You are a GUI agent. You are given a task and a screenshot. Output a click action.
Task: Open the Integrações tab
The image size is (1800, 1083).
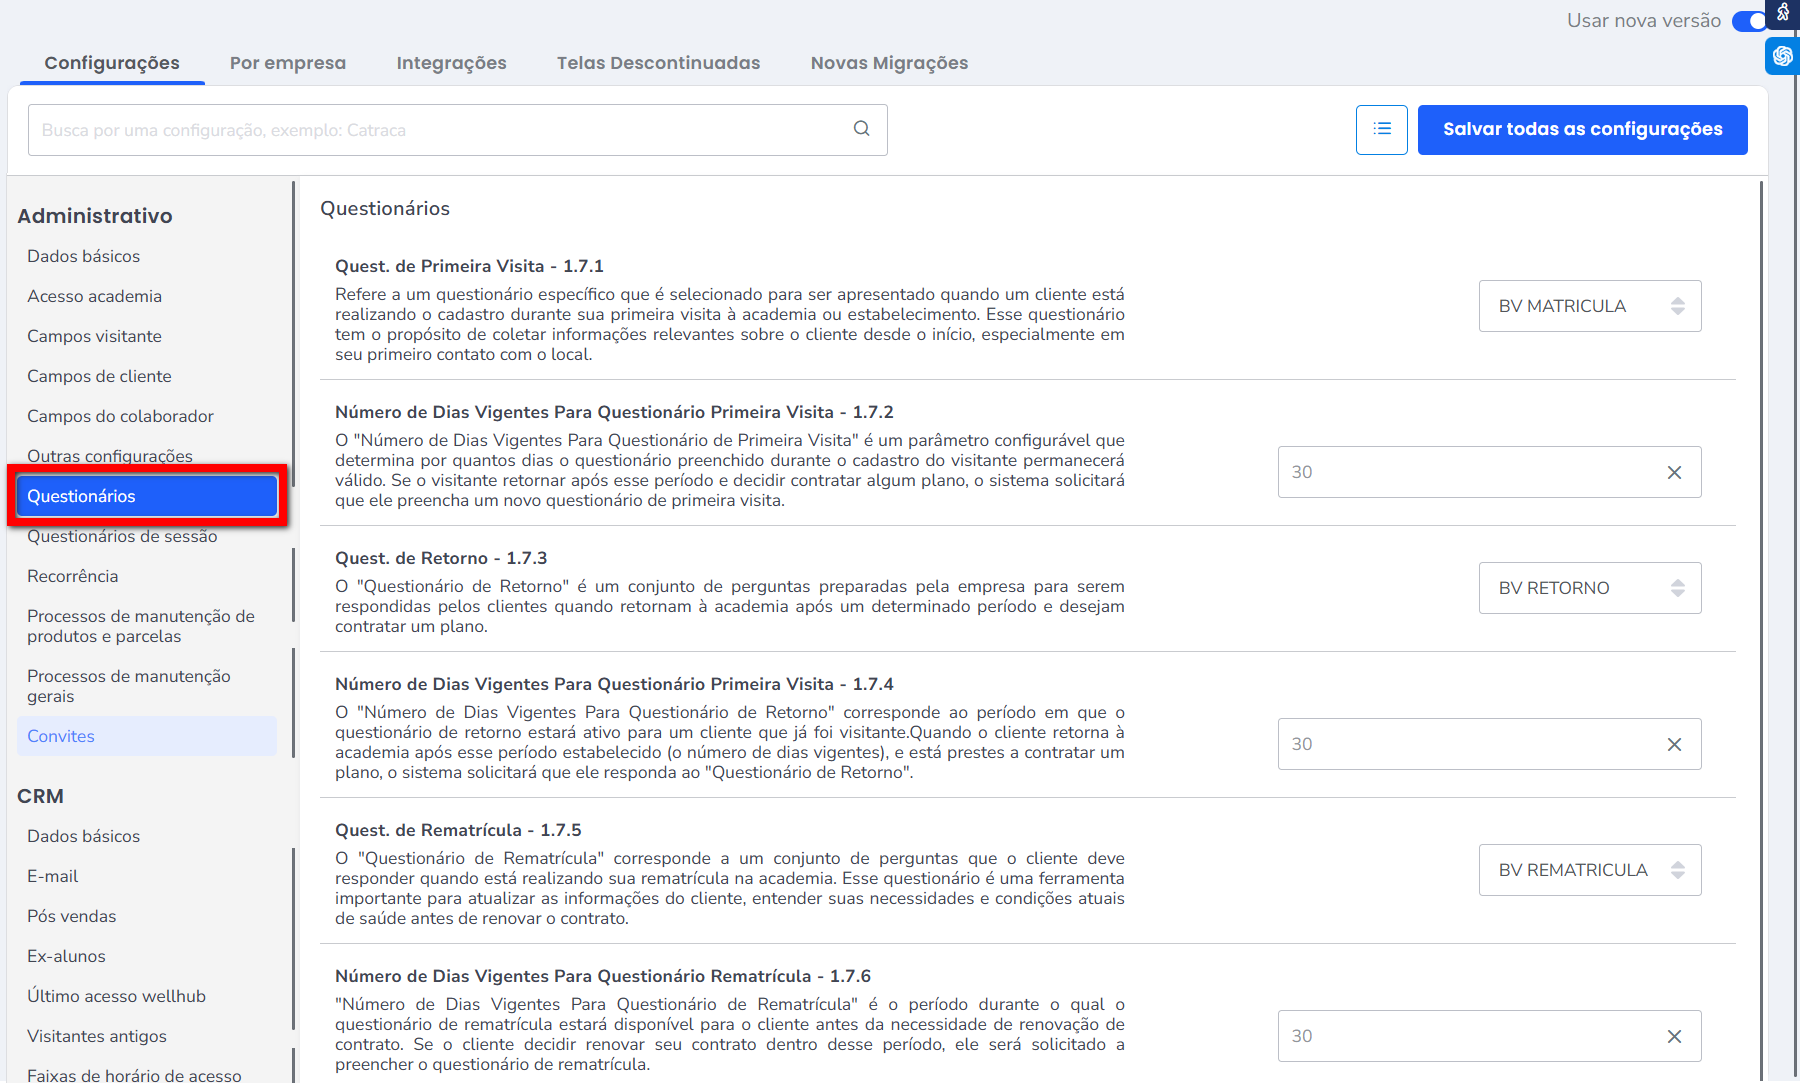click(x=451, y=63)
